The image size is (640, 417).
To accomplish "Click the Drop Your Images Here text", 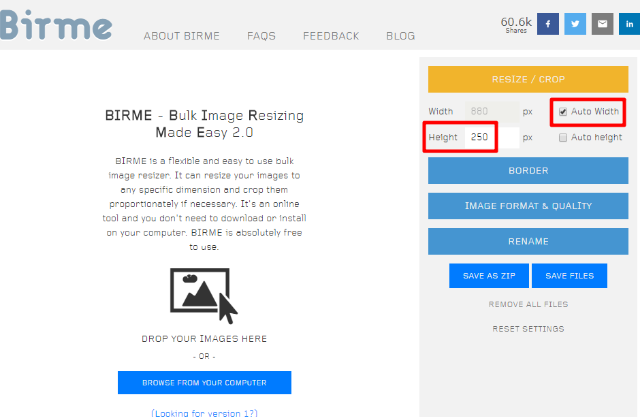I will pyautogui.click(x=204, y=339).
